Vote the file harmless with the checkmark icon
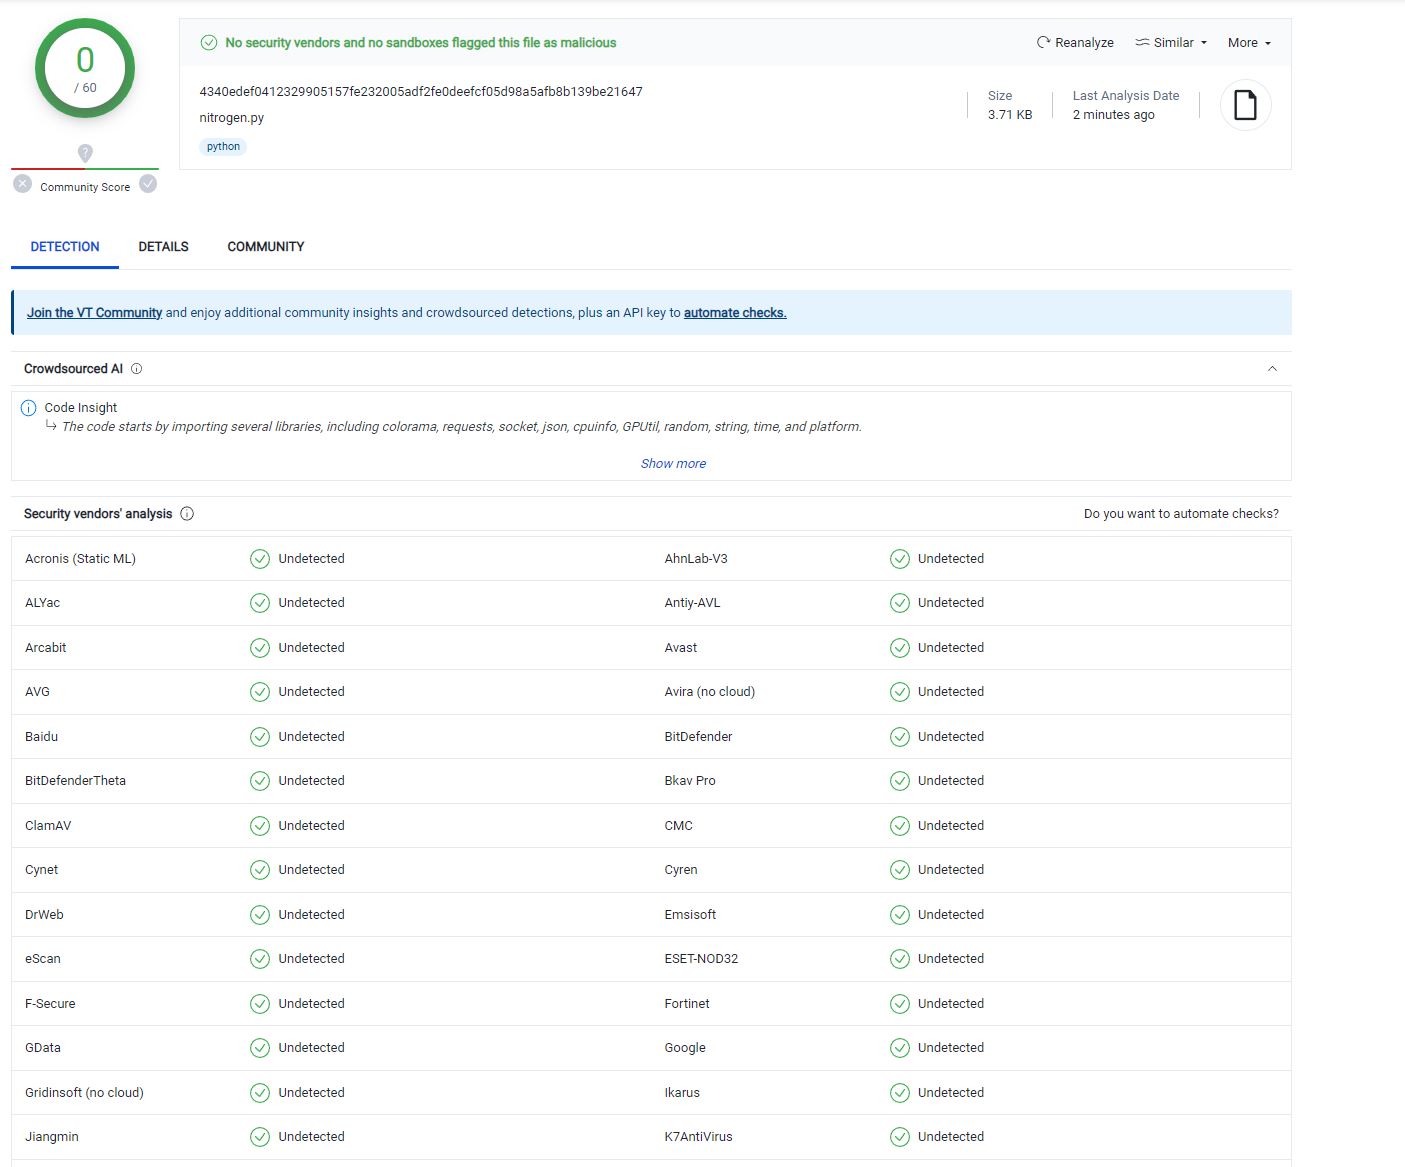Screen dimensions: 1405x1167 coord(148,184)
